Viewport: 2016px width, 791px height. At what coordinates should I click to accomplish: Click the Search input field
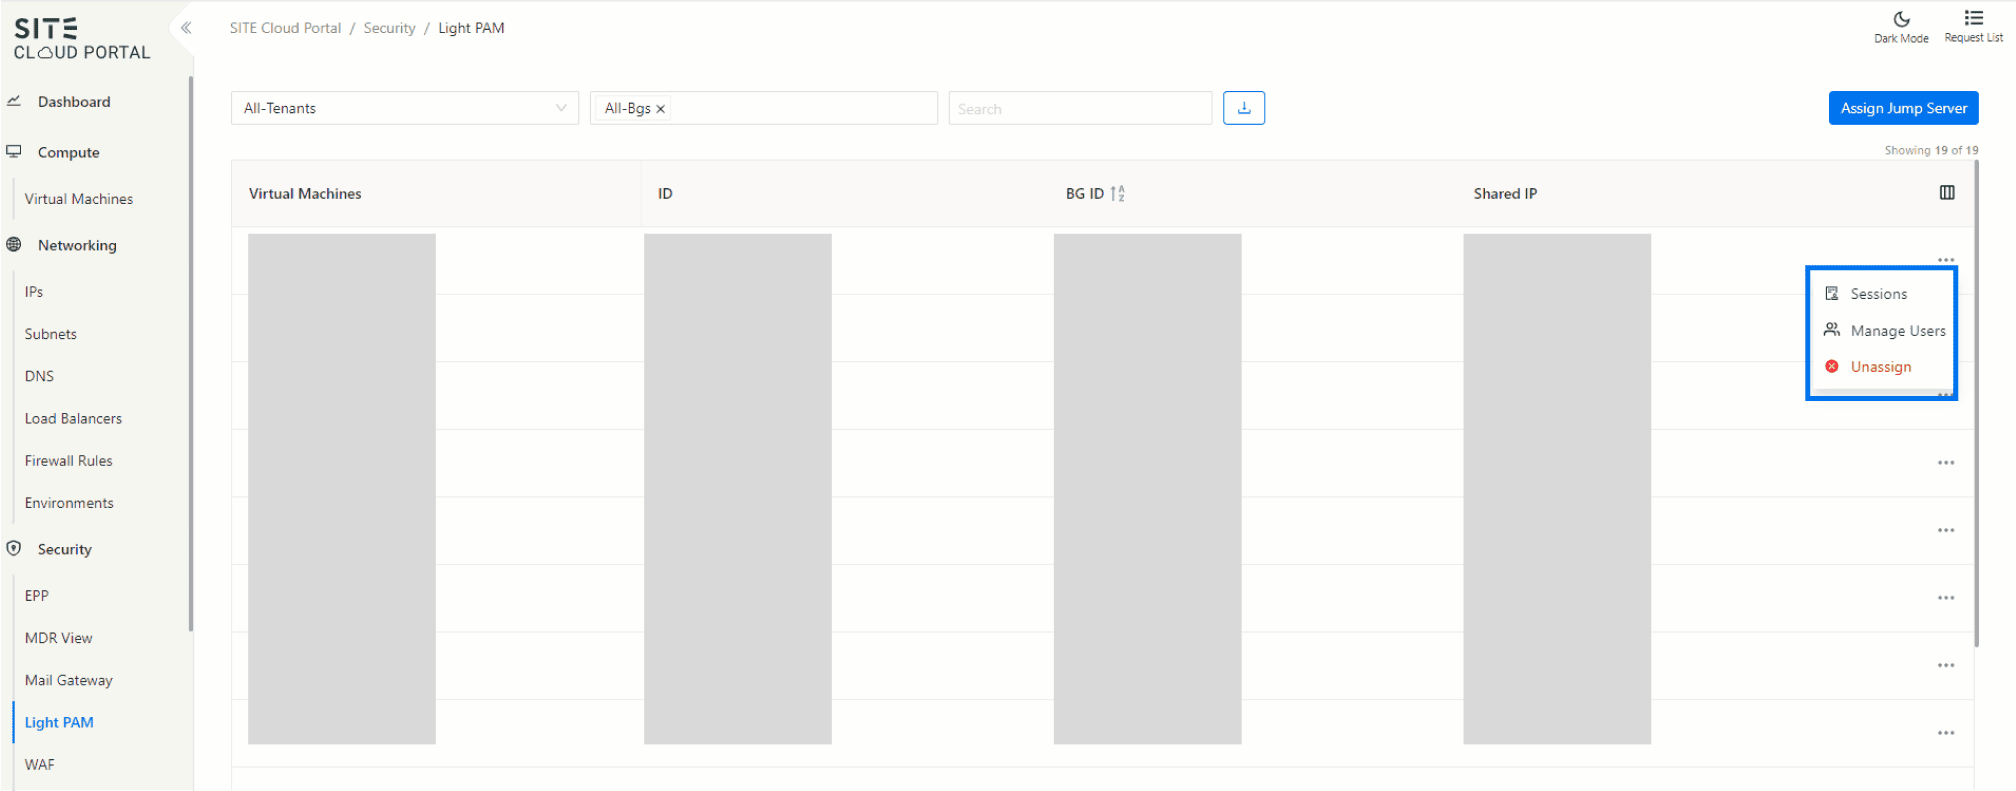1079,108
